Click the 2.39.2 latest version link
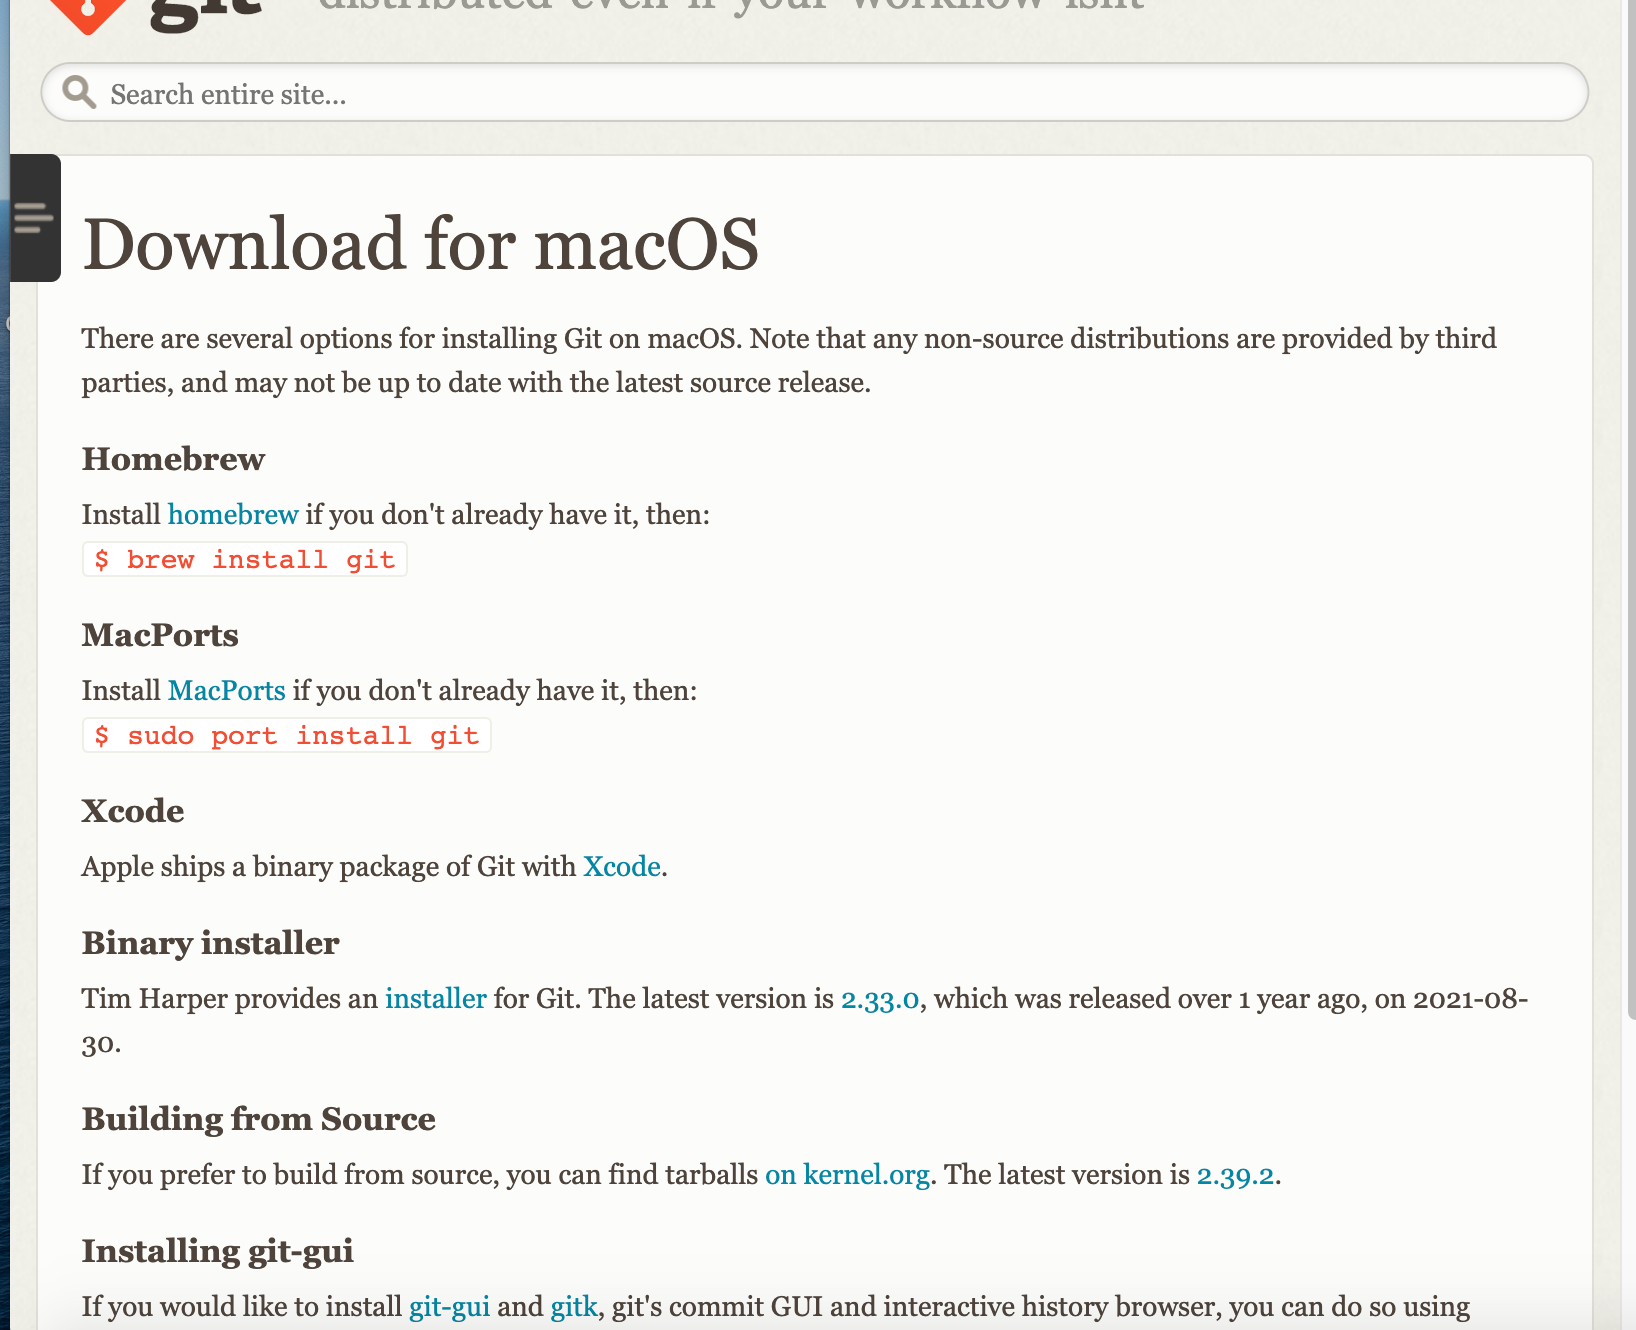The width and height of the screenshot is (1636, 1330). 1236,1175
